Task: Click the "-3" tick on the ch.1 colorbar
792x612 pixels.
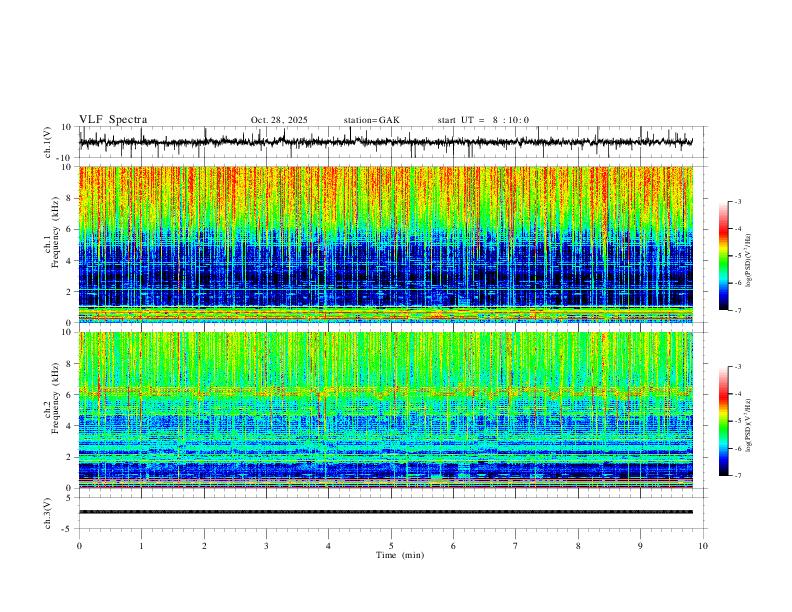Action: 737,201
